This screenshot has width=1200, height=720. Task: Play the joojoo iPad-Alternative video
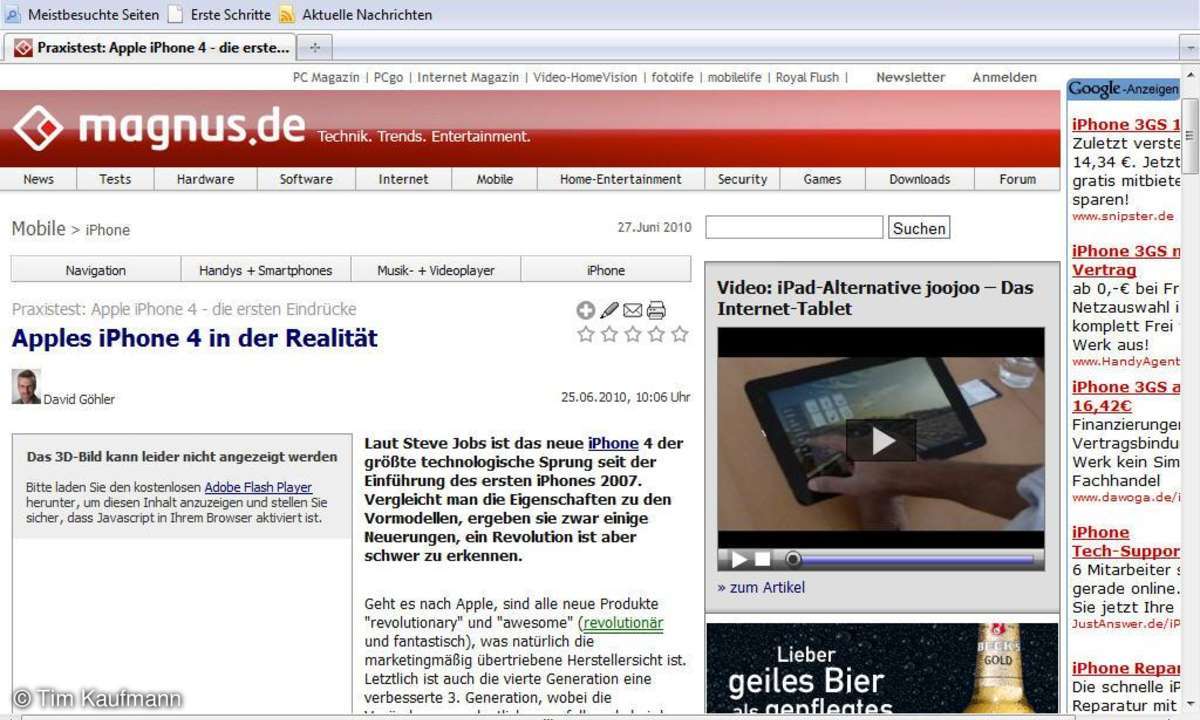pos(880,440)
